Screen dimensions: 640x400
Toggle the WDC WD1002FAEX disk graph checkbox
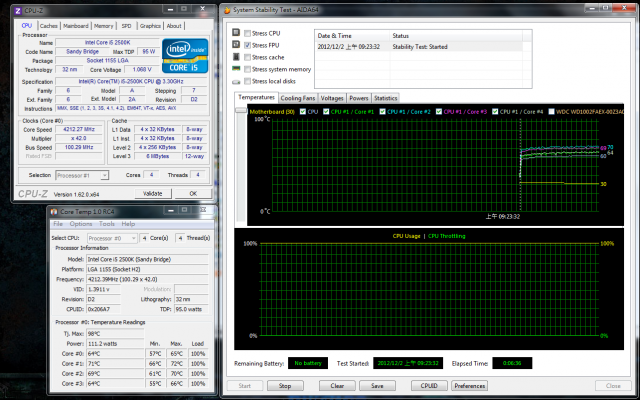[x=551, y=111]
